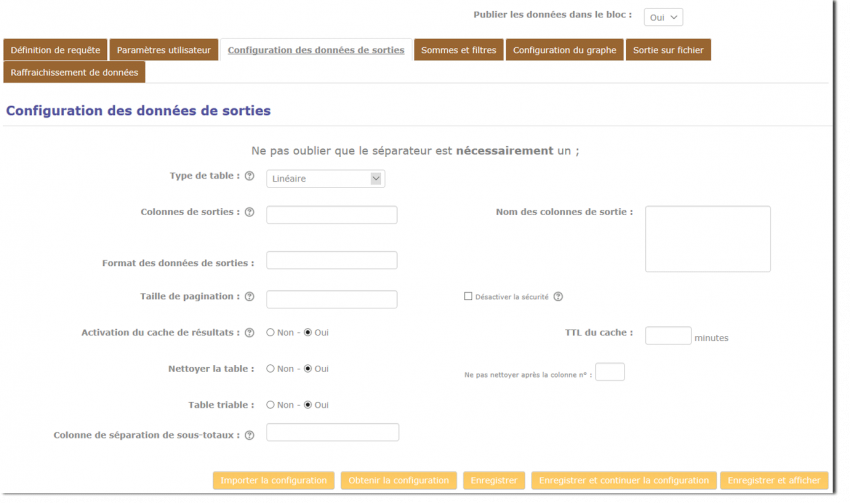Open the Publier les données dropdown
The width and height of the screenshot is (850, 503).
pos(664,17)
